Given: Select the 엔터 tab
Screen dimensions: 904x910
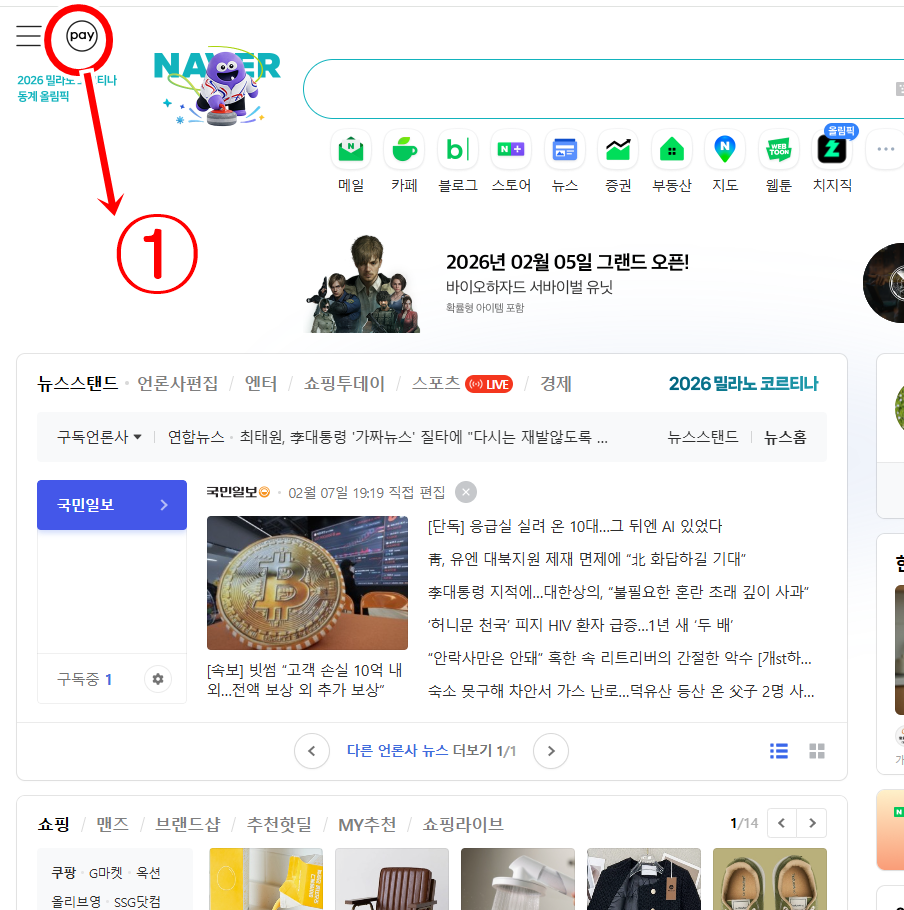Looking at the screenshot, I should coord(261,384).
